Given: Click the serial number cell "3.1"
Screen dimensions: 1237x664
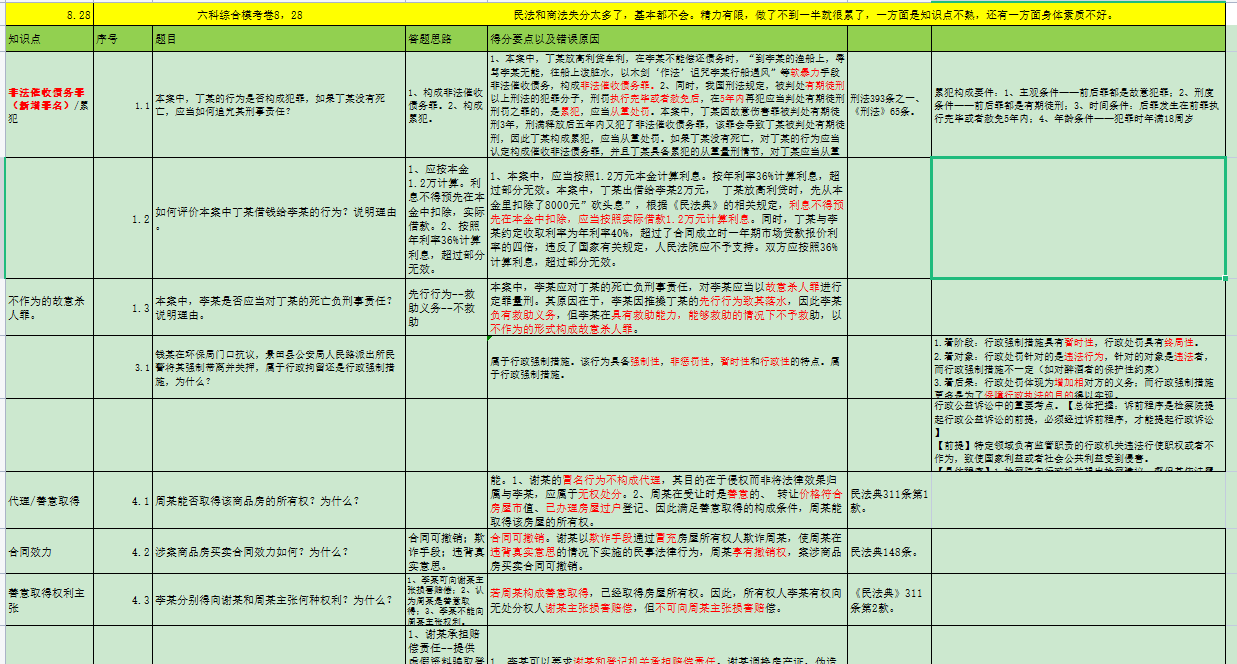Looking at the screenshot, I should (x=122, y=366).
